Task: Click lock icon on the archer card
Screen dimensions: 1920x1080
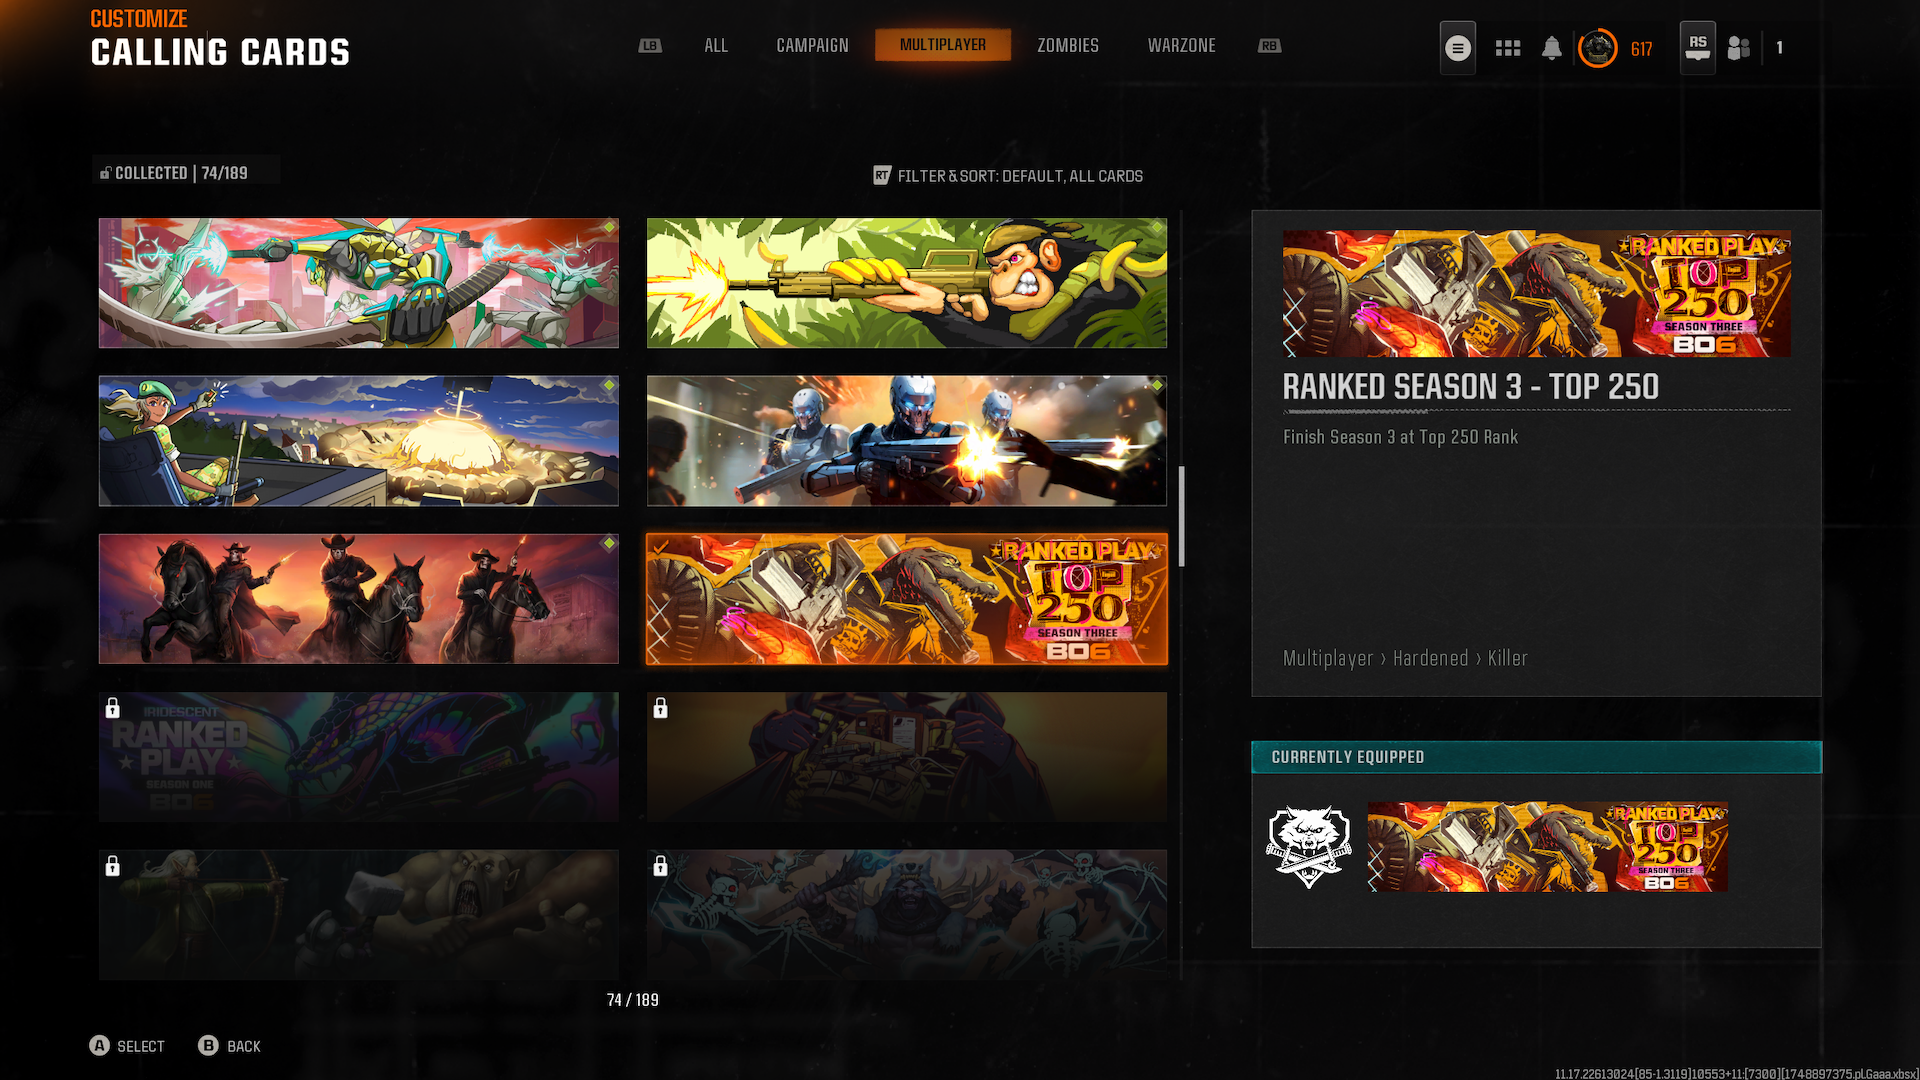Action: tap(112, 866)
